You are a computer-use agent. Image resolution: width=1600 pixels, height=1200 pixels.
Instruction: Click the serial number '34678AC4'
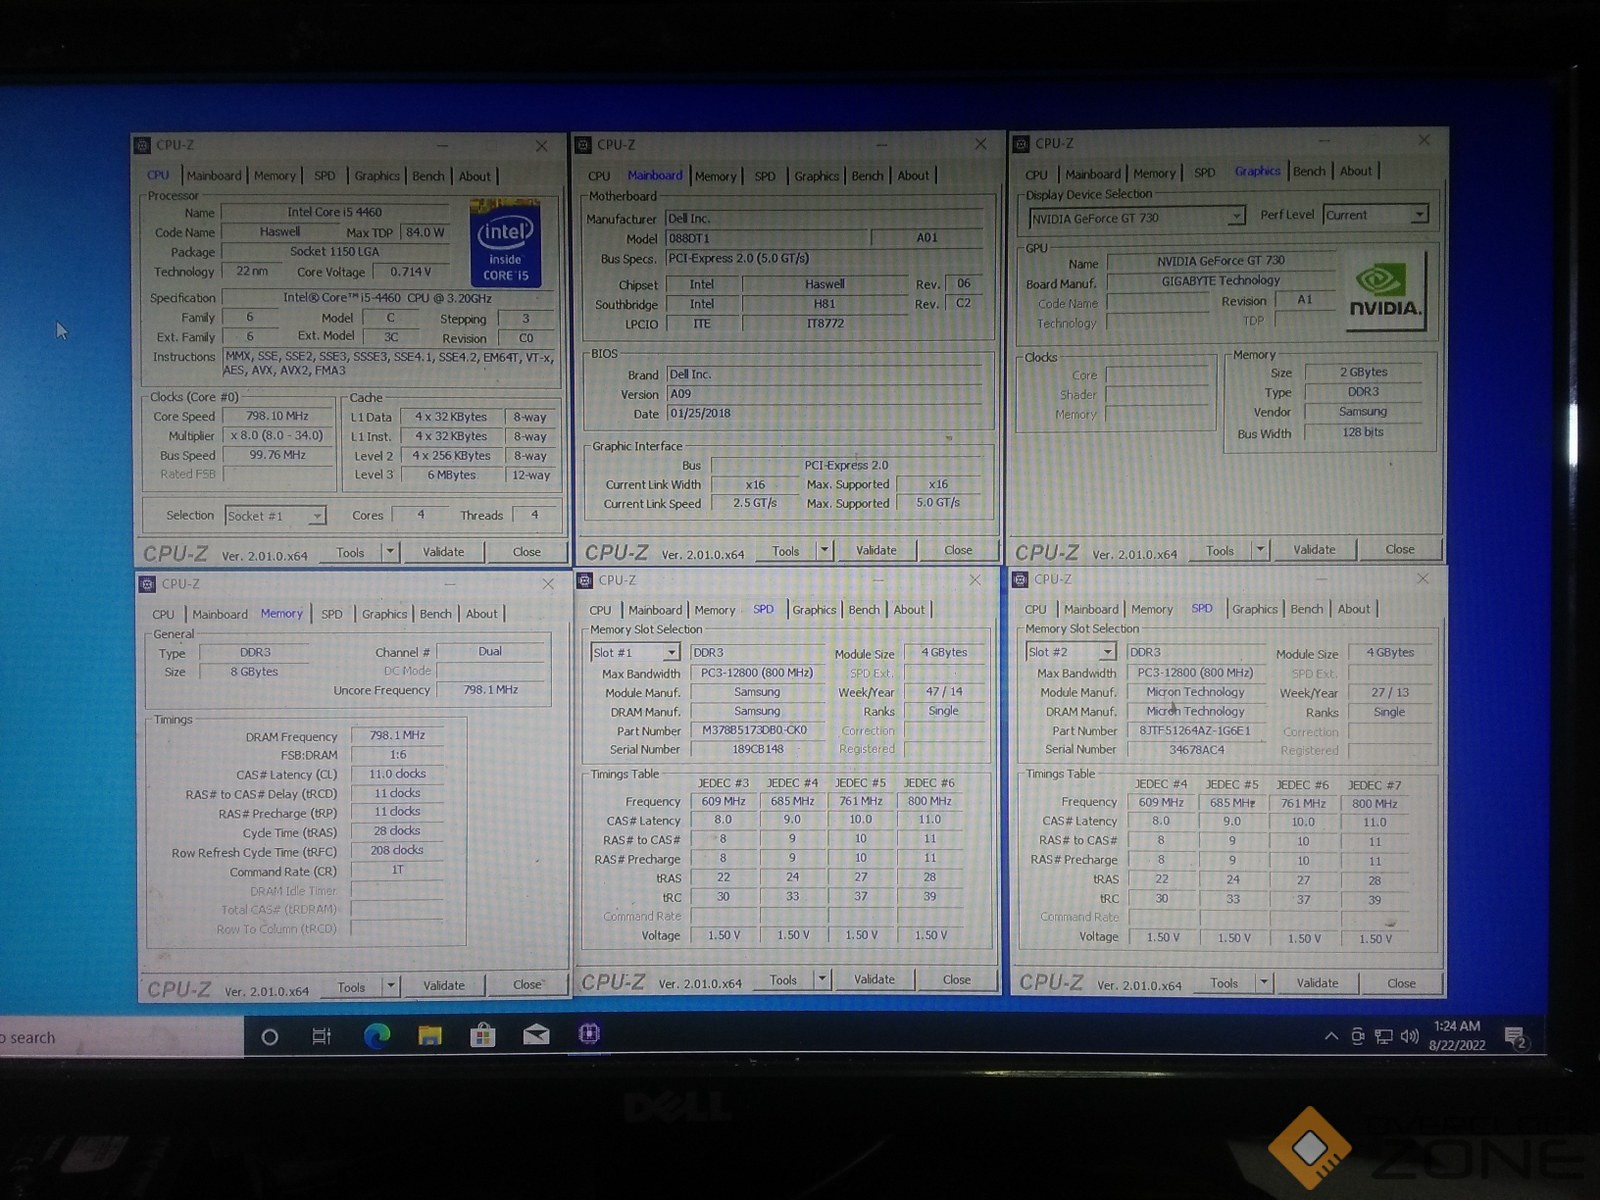click(x=1196, y=749)
